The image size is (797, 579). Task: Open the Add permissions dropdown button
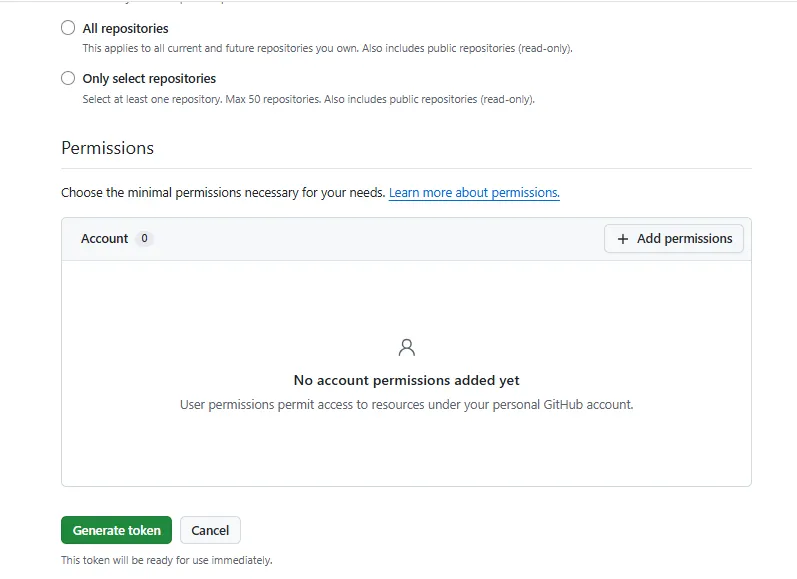click(x=674, y=238)
